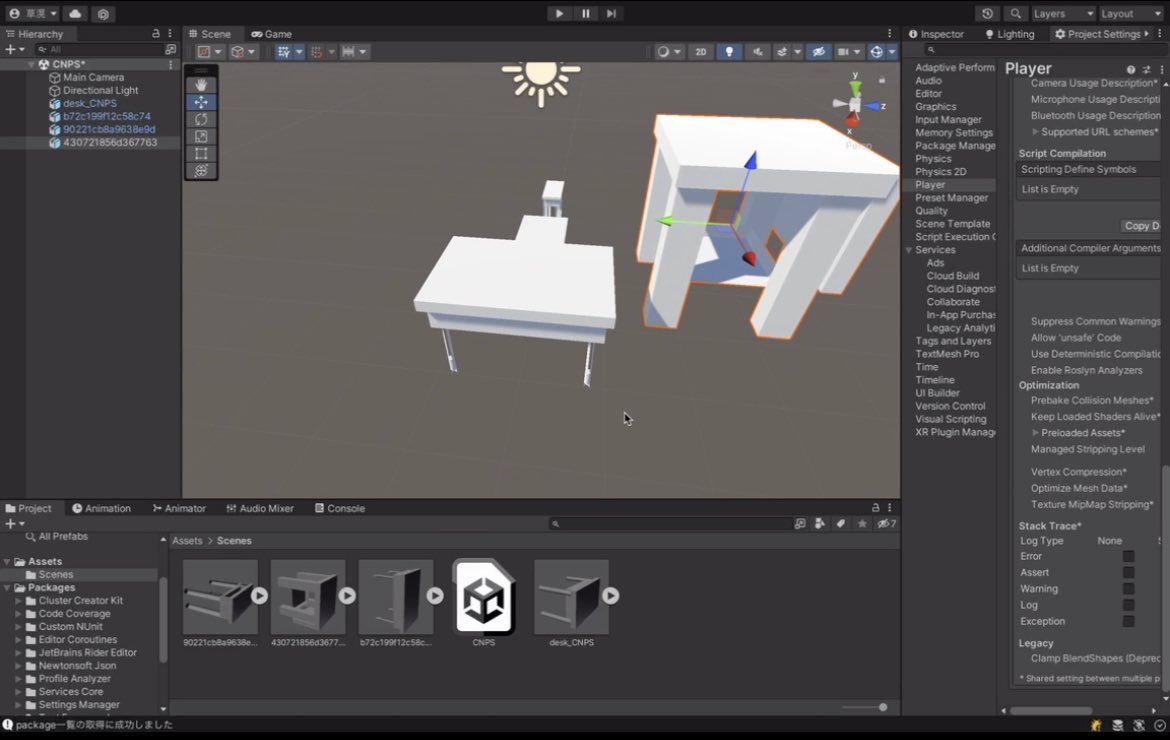Toggle Error stack trace None checkbox

pyautogui.click(x=1128, y=556)
